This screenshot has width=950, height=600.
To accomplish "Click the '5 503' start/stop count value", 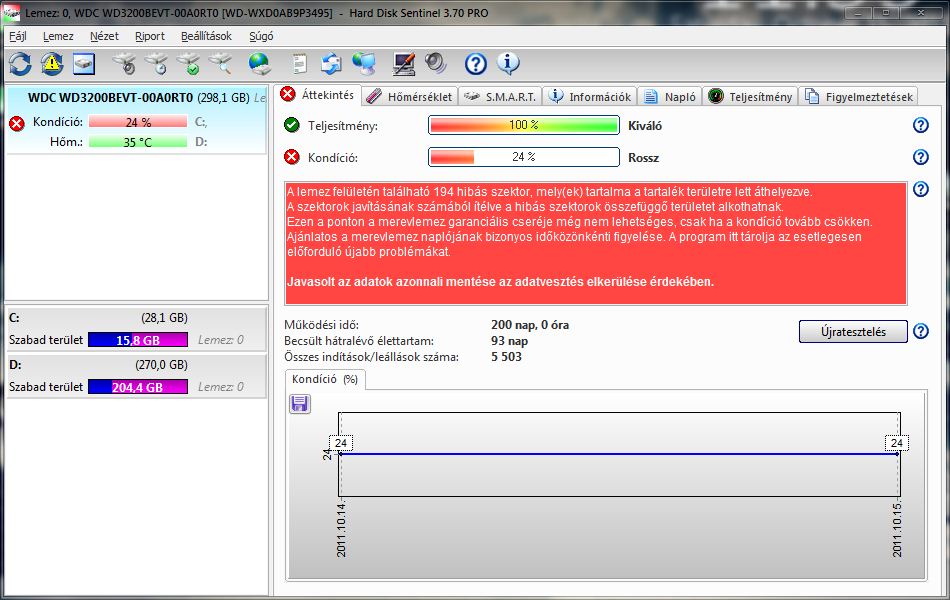I will (x=507, y=357).
